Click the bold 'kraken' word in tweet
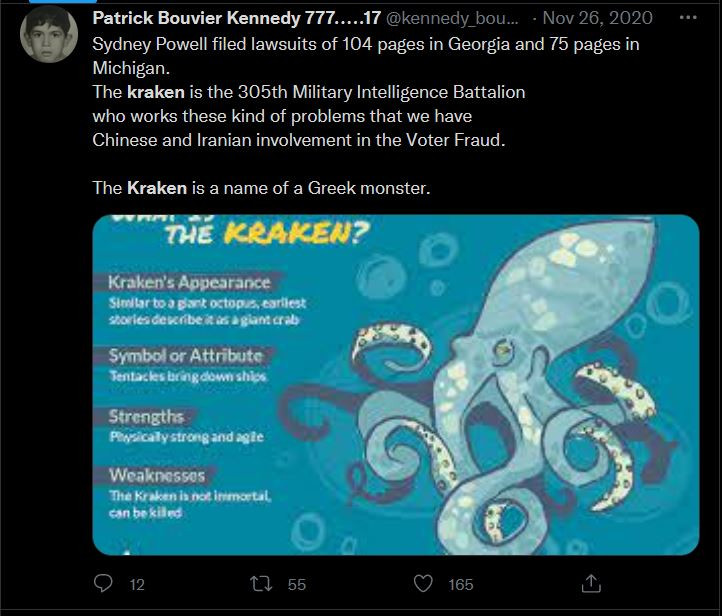Screen dimensions: 722x616 [x=156, y=92]
